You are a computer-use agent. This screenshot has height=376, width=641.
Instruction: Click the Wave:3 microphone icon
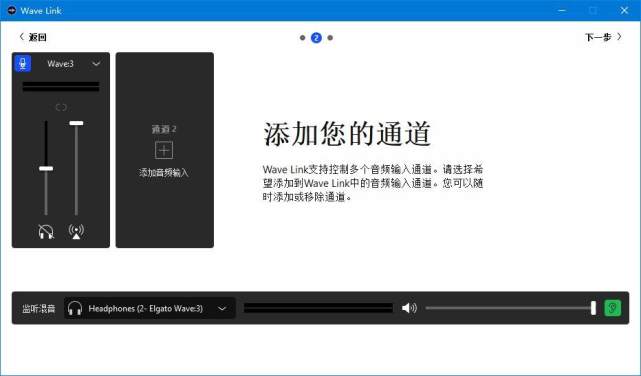23,64
